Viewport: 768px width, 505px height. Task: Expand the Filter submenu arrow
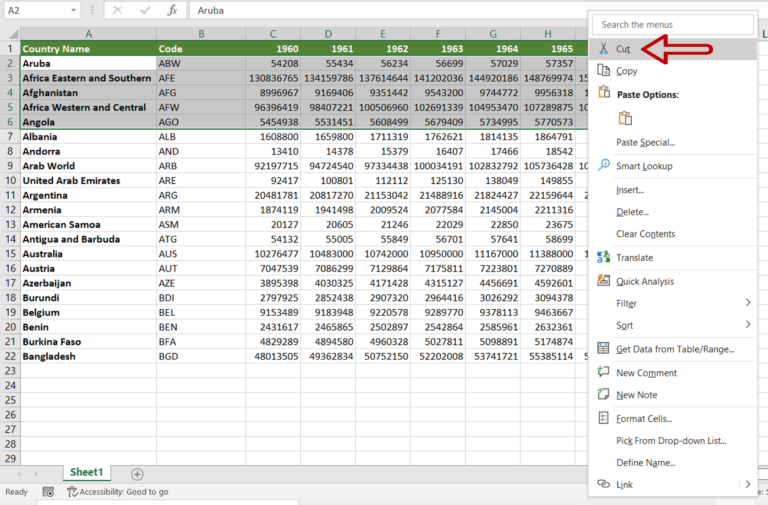point(748,303)
